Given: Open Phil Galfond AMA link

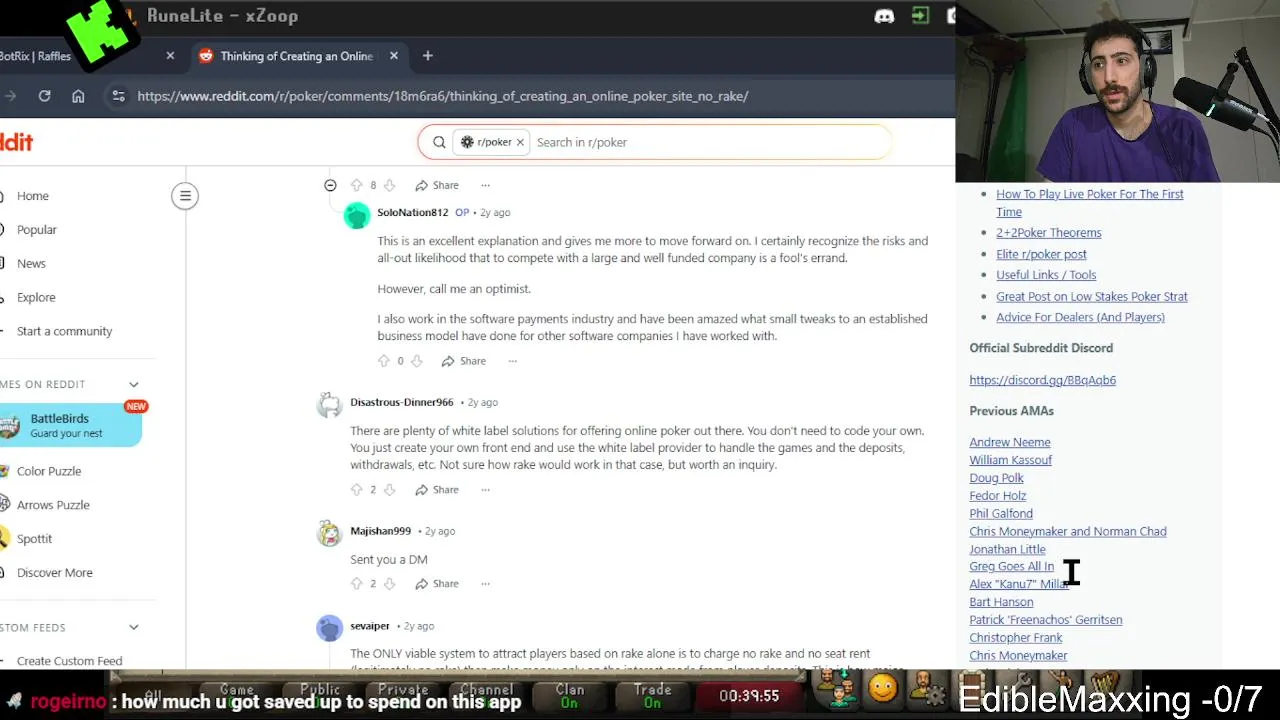Looking at the screenshot, I should coord(1000,514).
